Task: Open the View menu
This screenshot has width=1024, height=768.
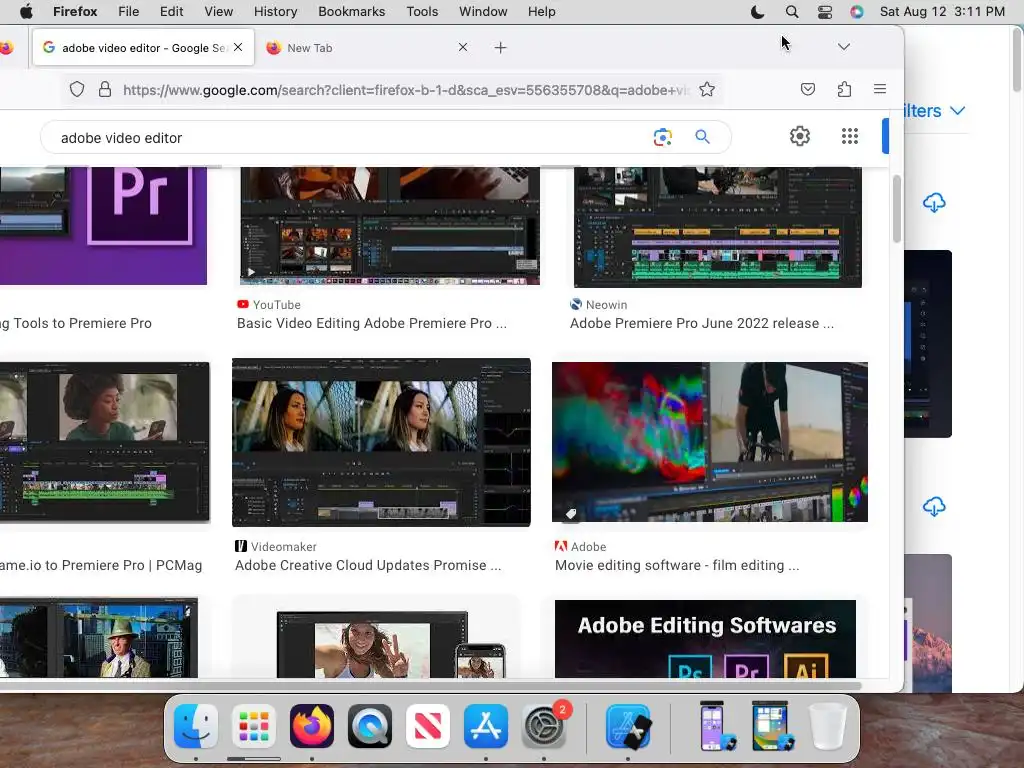Action: pos(218,11)
